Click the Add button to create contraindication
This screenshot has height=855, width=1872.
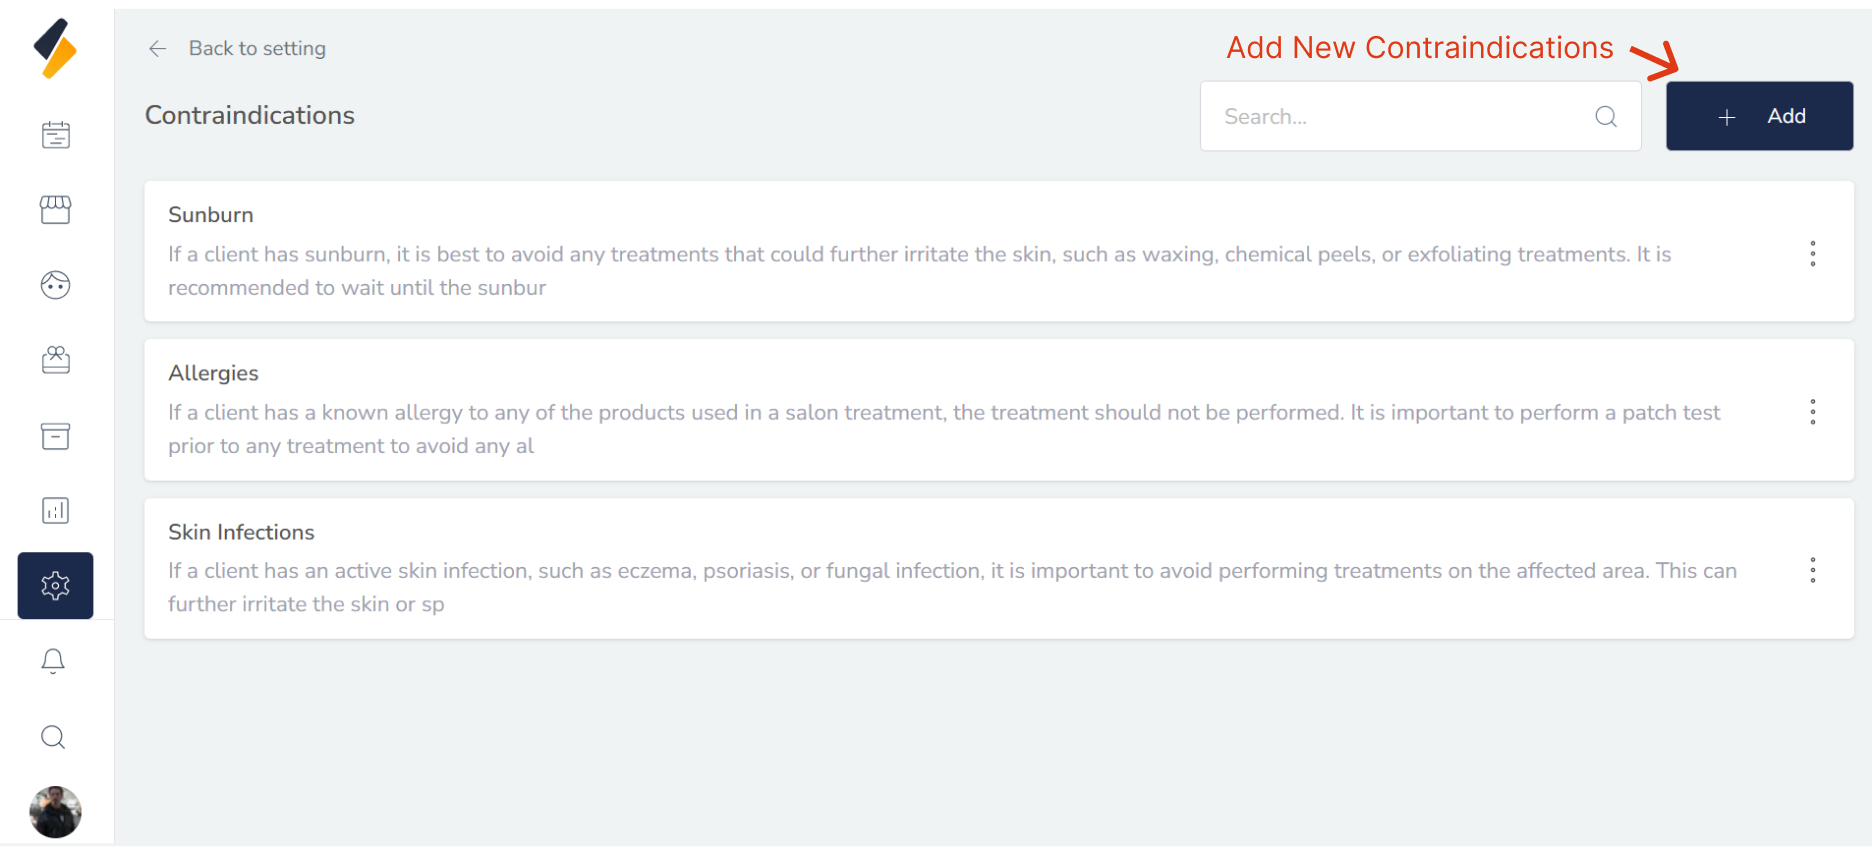click(x=1759, y=115)
